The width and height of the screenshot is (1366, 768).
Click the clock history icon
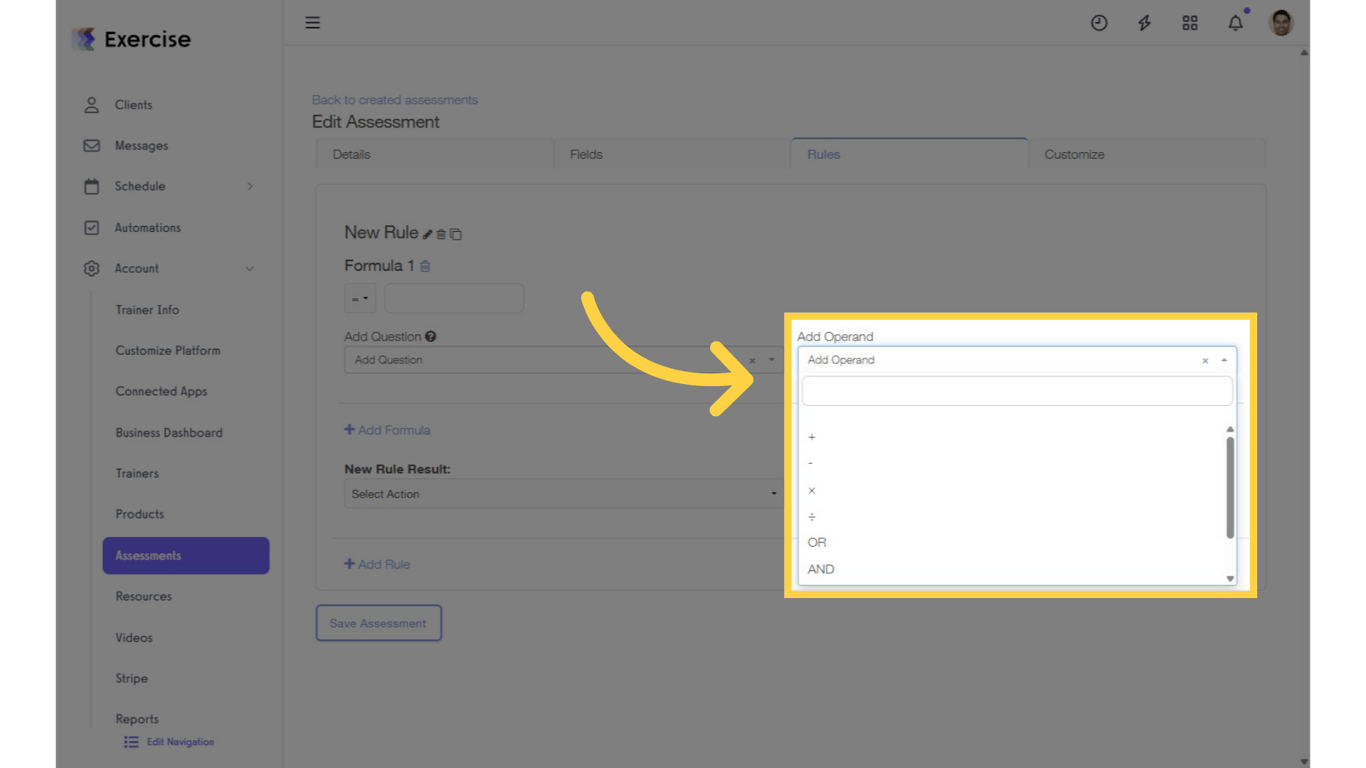[x=1099, y=22]
